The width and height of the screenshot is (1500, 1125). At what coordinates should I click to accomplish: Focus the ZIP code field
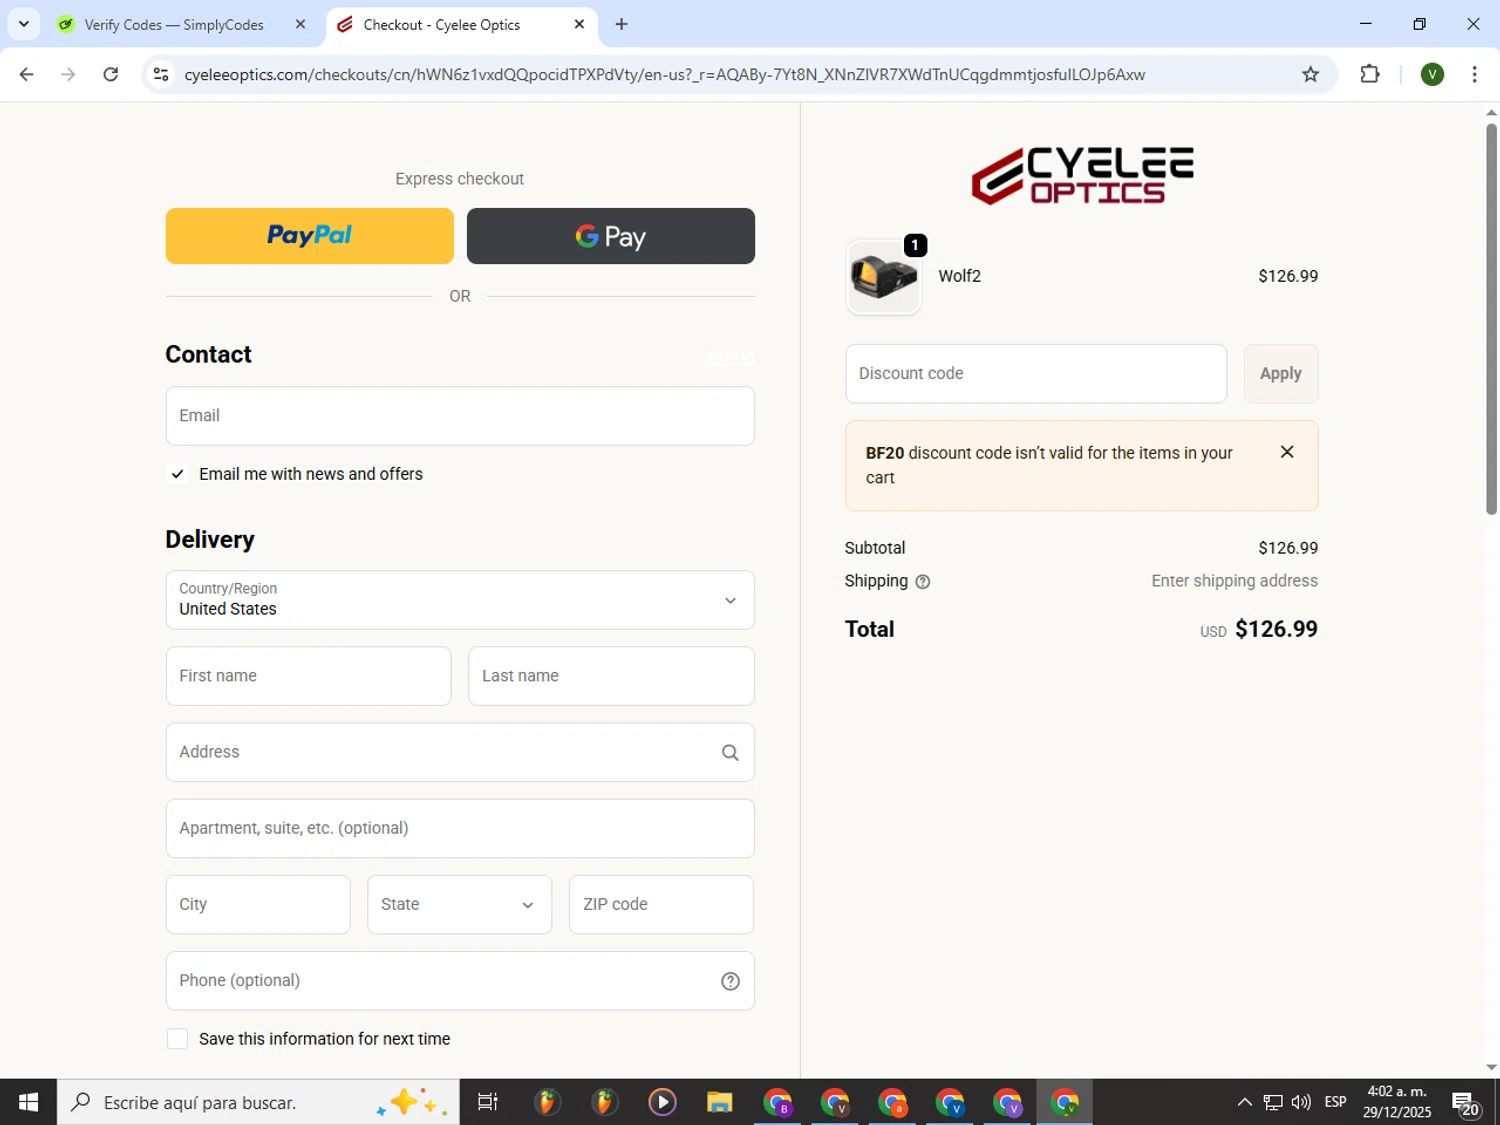[x=661, y=904]
